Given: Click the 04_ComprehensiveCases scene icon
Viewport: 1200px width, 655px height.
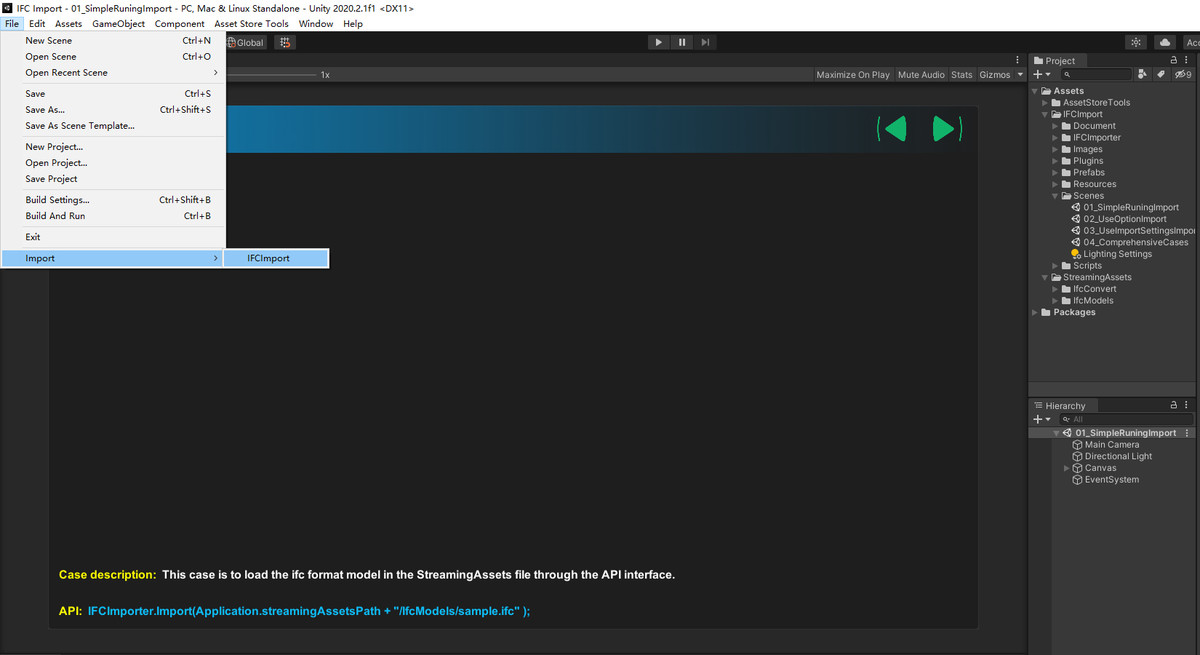Looking at the screenshot, I should pos(1075,243).
